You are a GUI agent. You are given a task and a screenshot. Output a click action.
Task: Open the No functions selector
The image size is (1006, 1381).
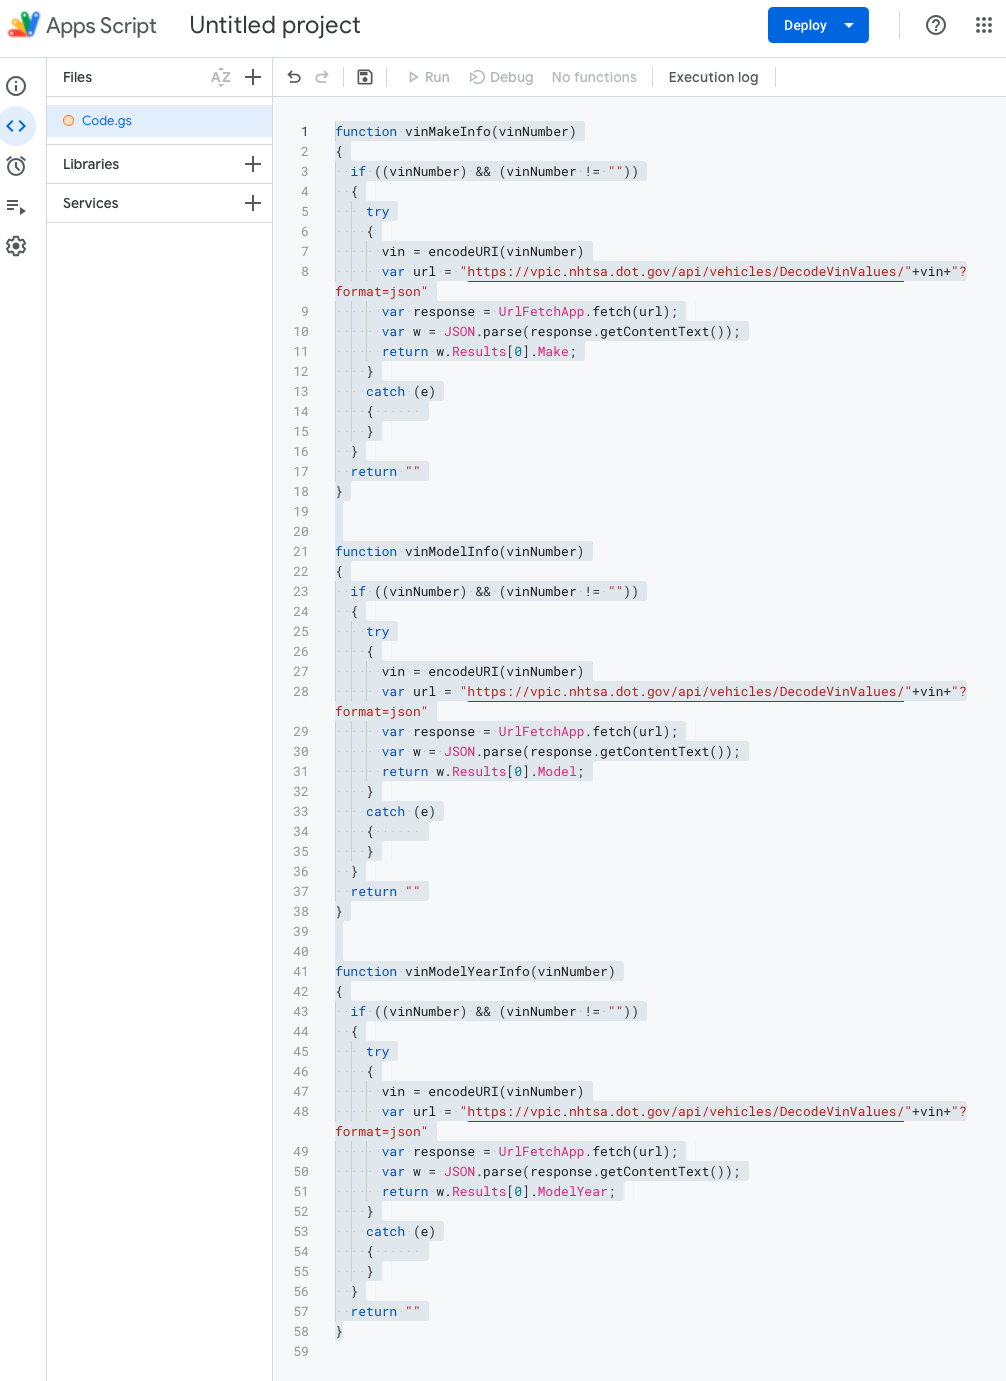[594, 77]
